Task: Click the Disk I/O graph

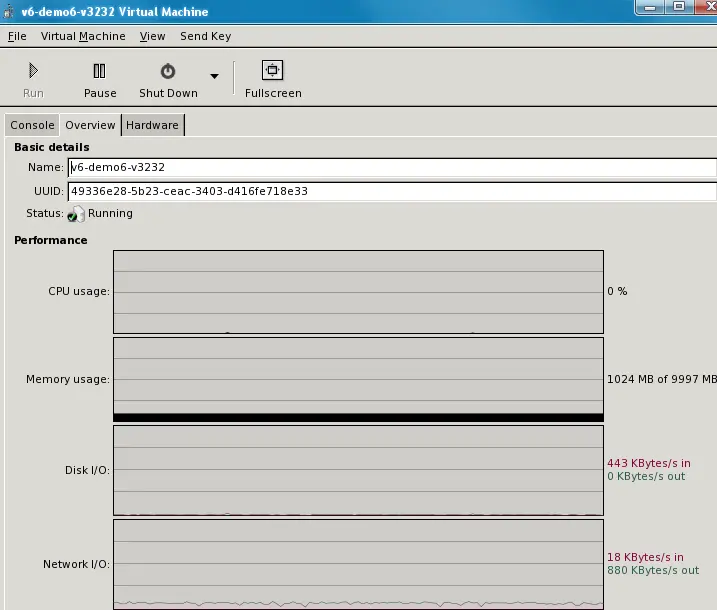Action: (358, 470)
